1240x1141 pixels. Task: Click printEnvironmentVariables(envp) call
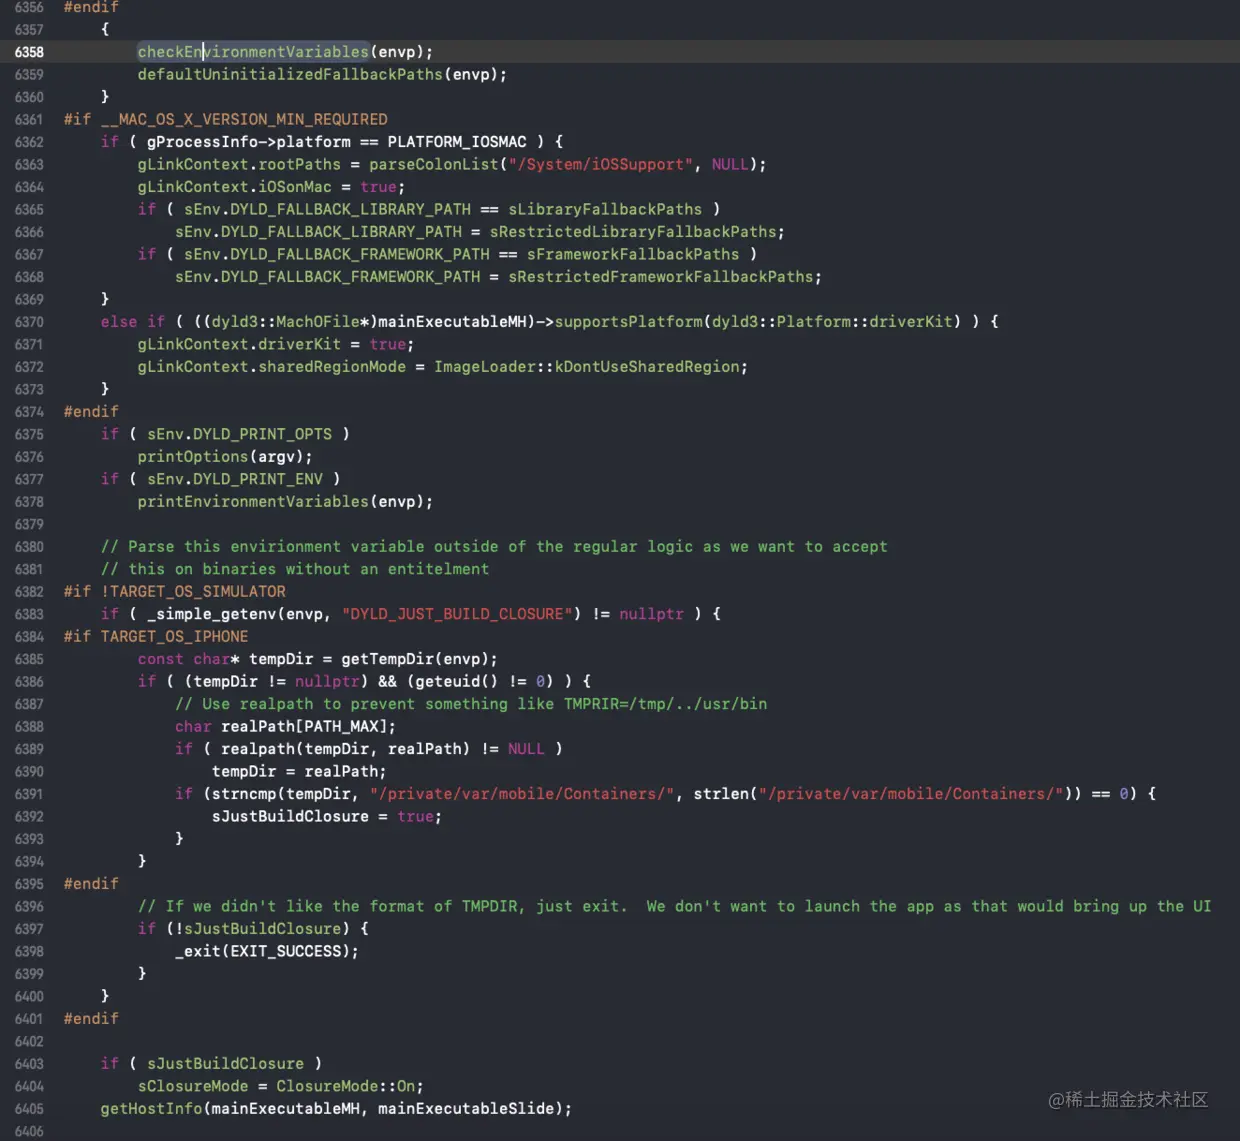coord(285,502)
